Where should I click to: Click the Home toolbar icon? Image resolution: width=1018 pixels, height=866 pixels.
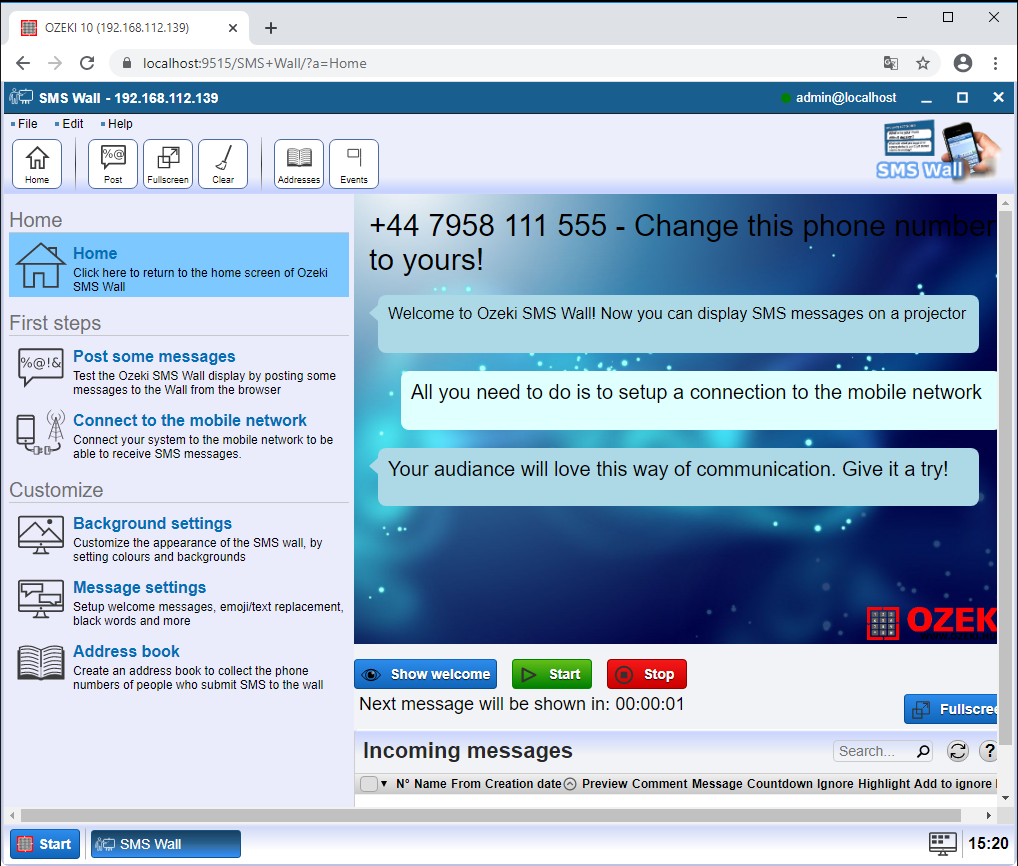(x=37, y=164)
